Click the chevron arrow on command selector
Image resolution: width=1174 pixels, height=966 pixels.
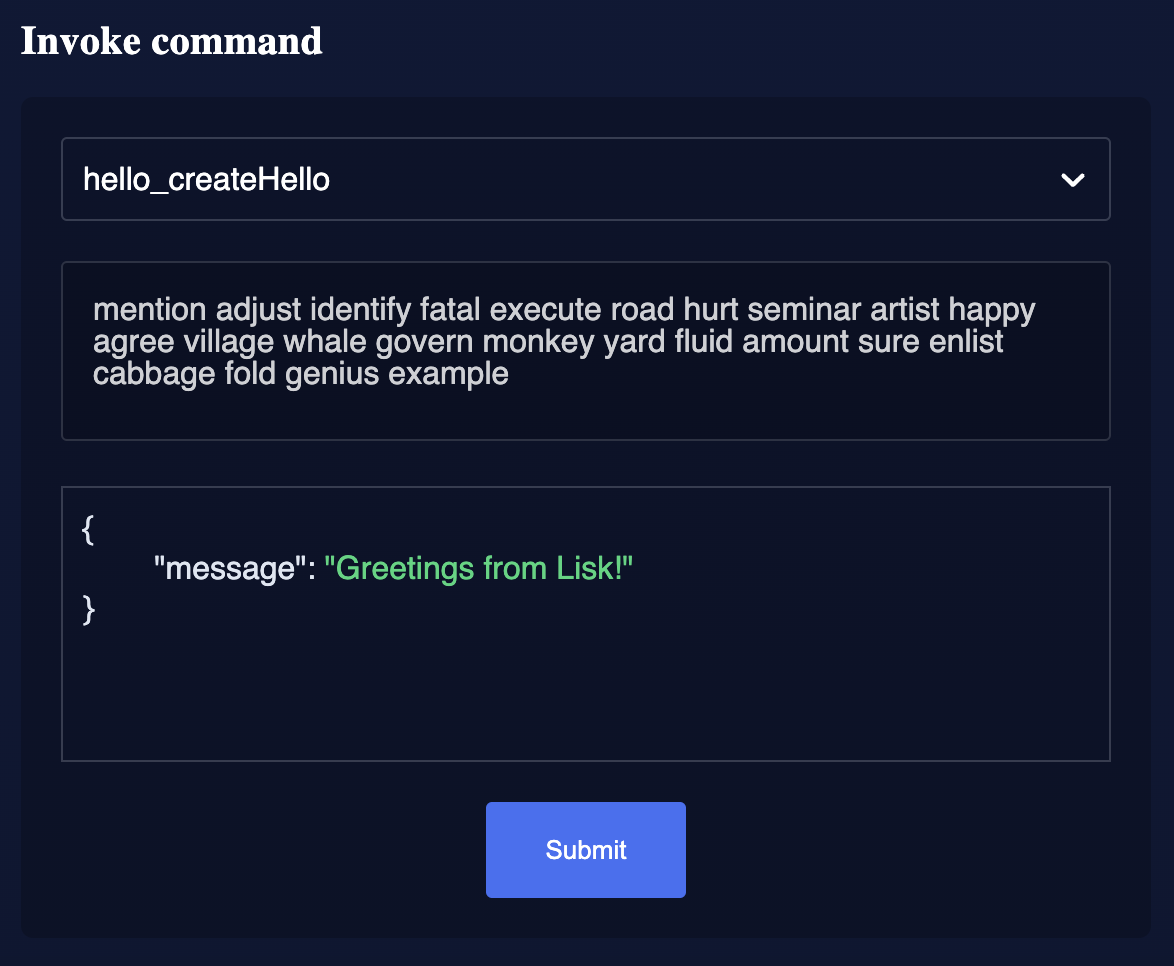point(1072,181)
